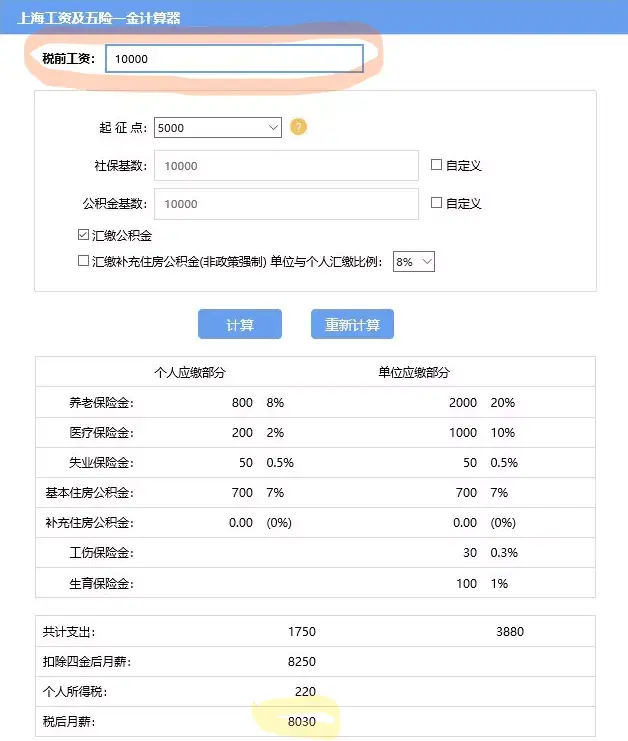
Task: Click the 养老保险金 row label
Action: (101, 403)
